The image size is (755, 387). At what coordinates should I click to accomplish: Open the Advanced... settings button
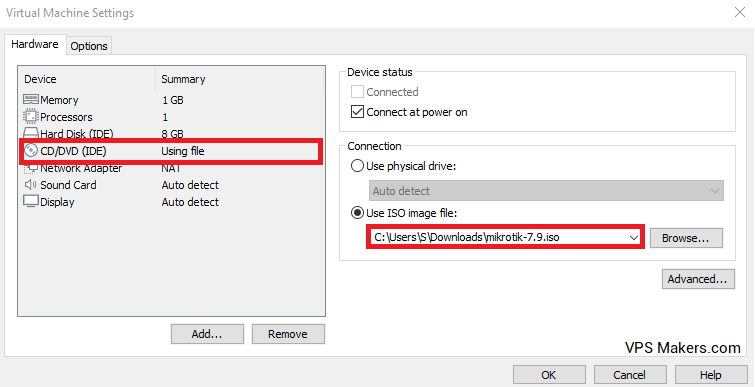point(698,279)
